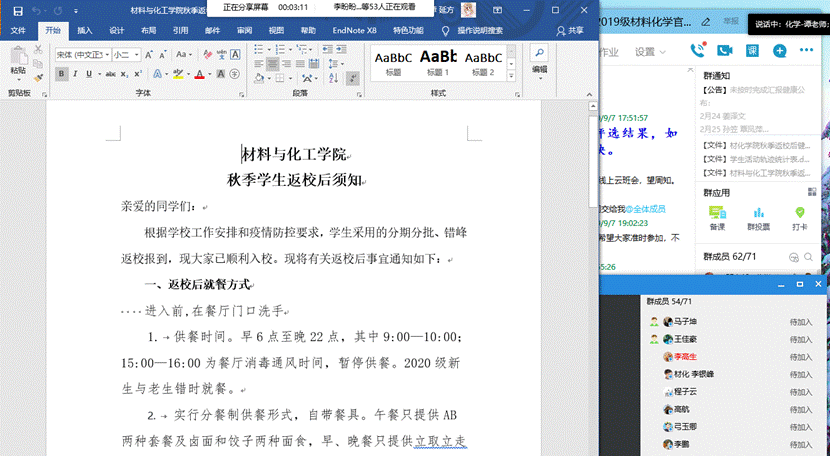This screenshot has width=830, height=456.
Task: Toggle Bold formatting
Action: pos(62,74)
